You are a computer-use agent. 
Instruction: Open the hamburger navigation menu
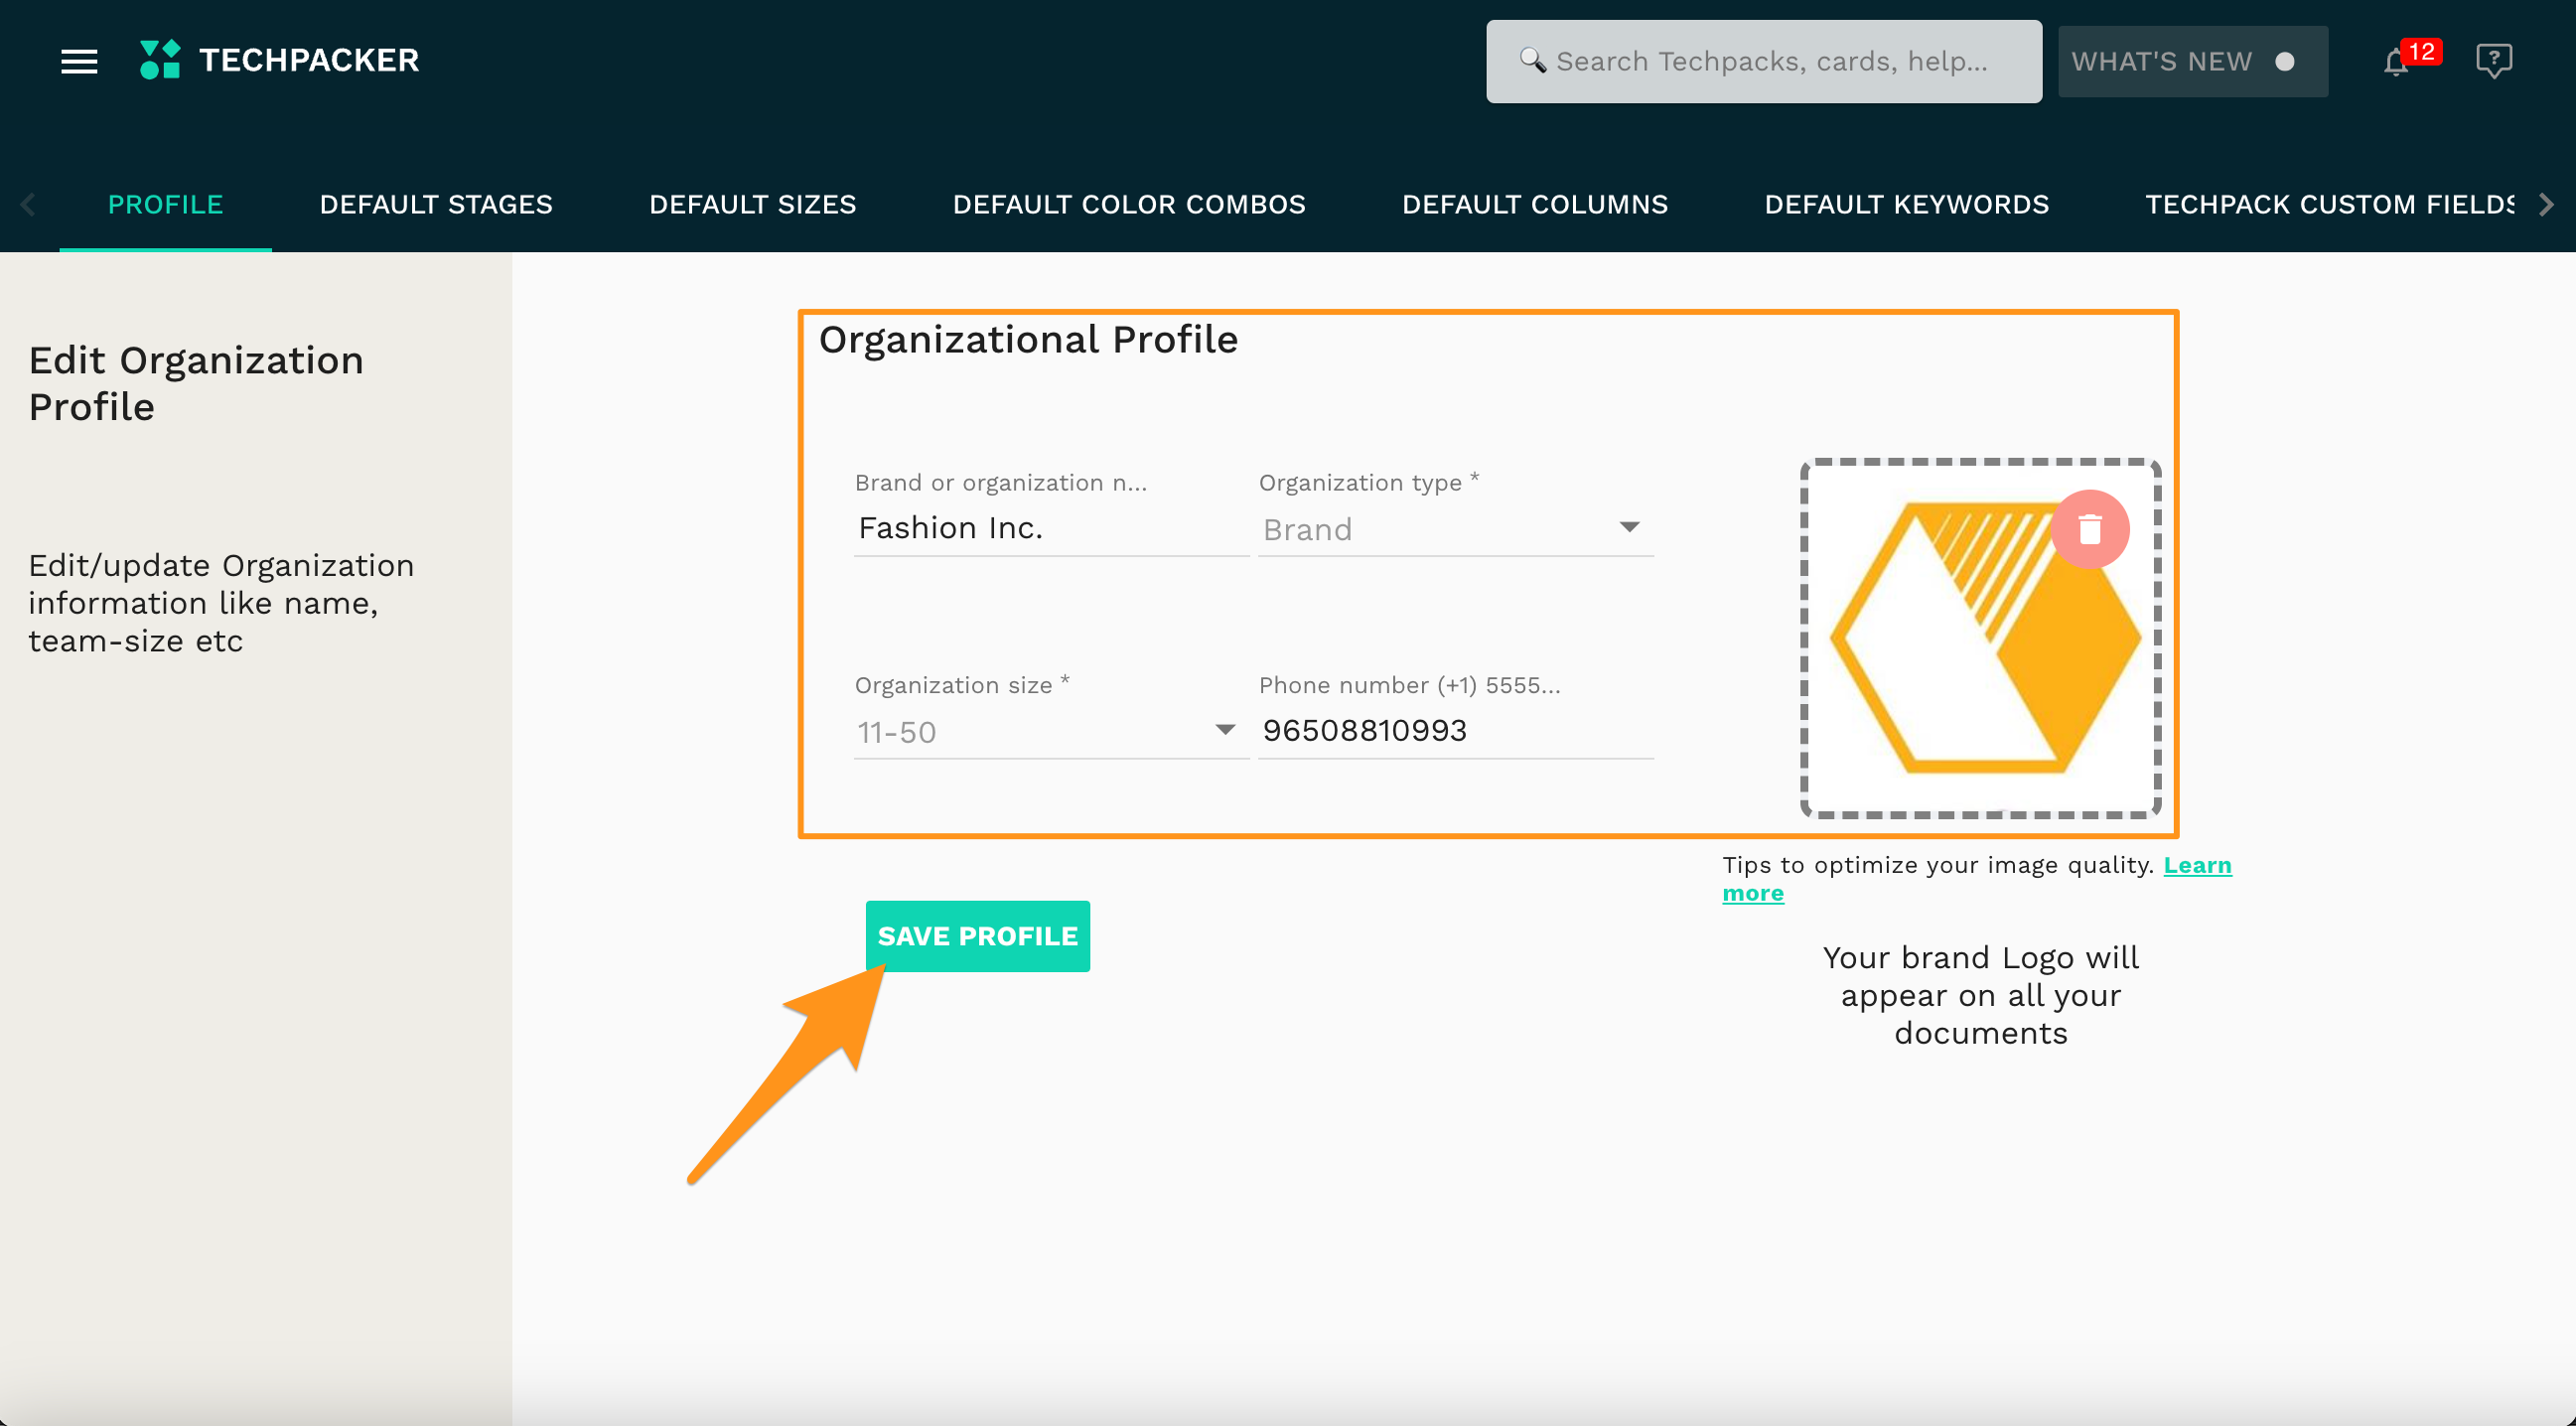(79, 61)
